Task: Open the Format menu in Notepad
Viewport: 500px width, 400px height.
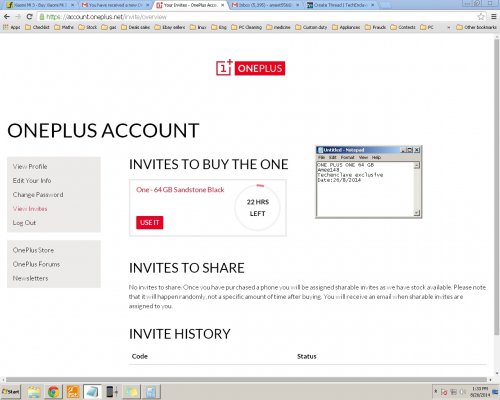Action: pyautogui.click(x=347, y=157)
